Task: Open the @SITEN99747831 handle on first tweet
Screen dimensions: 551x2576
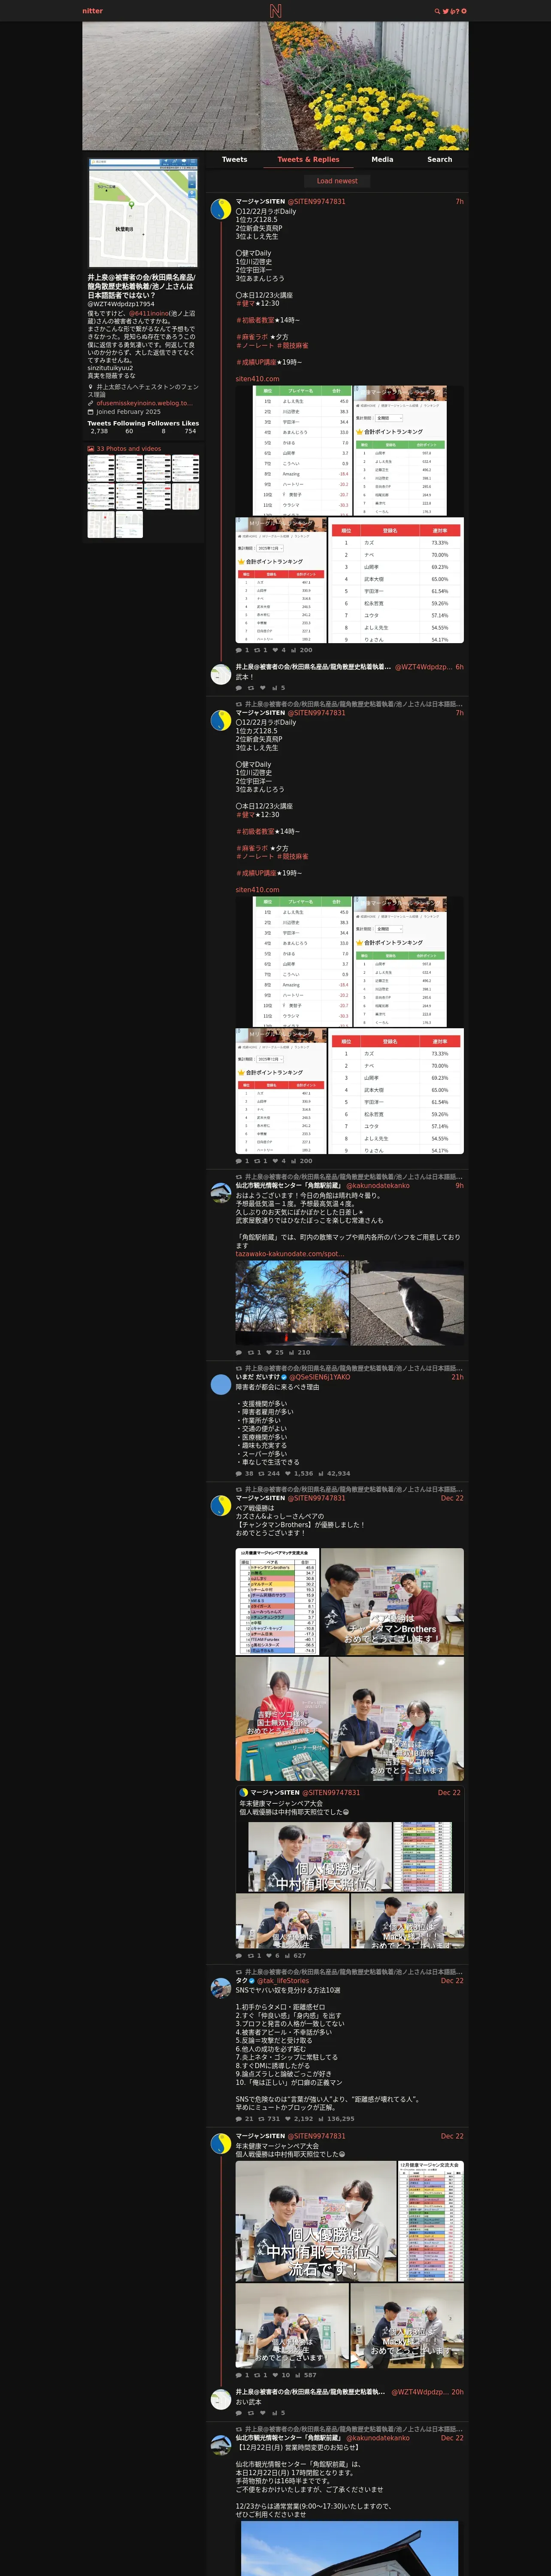Action: tap(317, 201)
